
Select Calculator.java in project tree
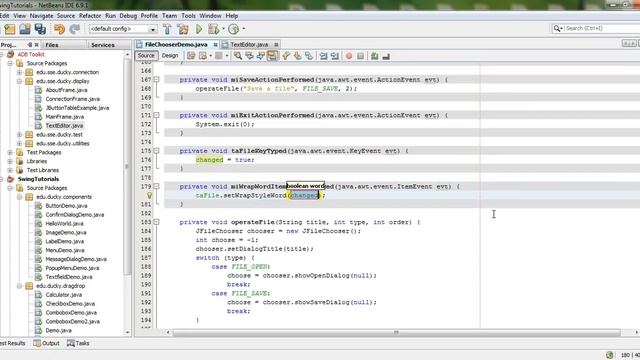pyautogui.click(x=63, y=295)
